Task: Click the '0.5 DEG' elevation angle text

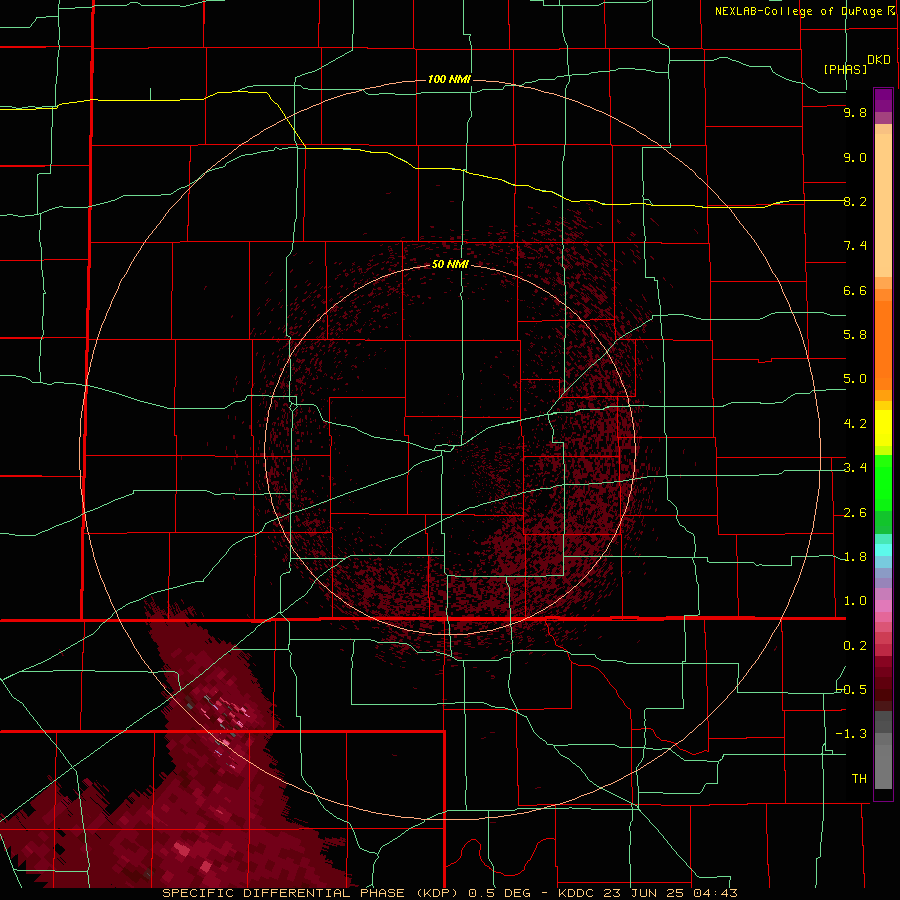Action: [501, 893]
